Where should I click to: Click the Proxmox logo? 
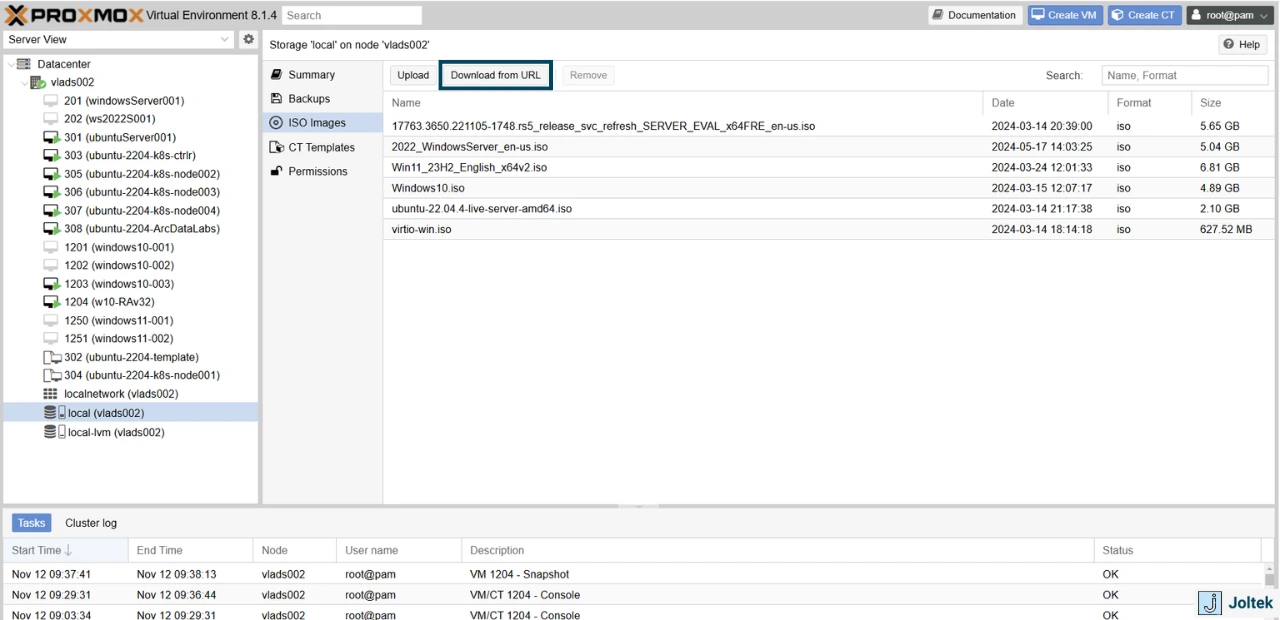click(73, 15)
